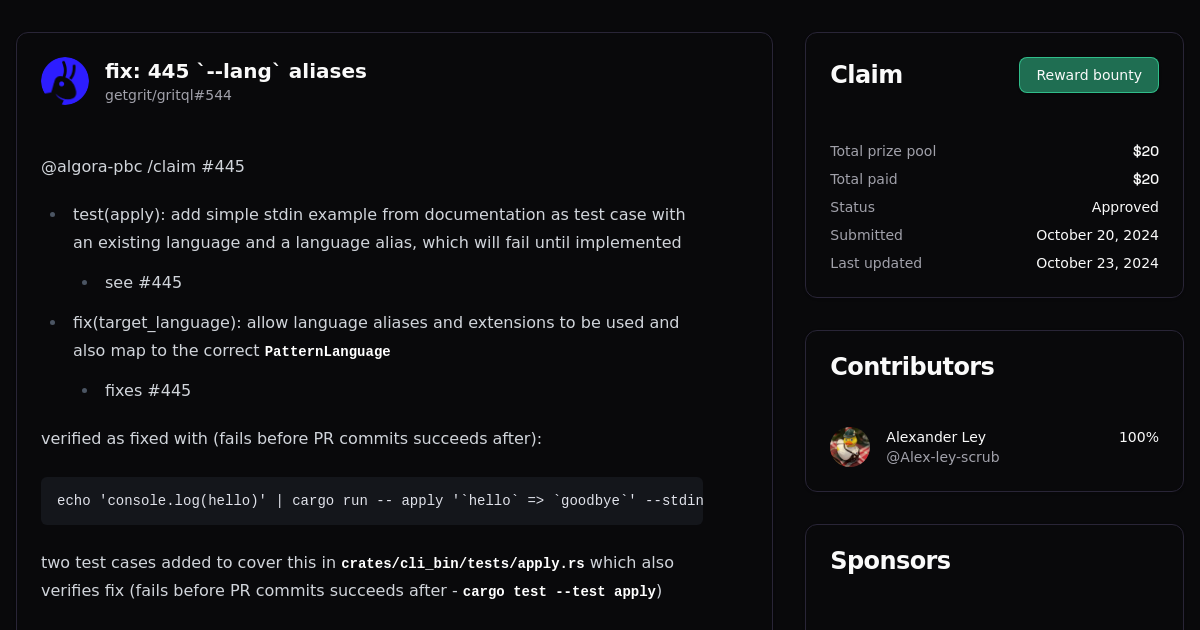Screen dimensions: 1200x630
Task: Click the Sponsors section heading
Action: click(x=890, y=561)
